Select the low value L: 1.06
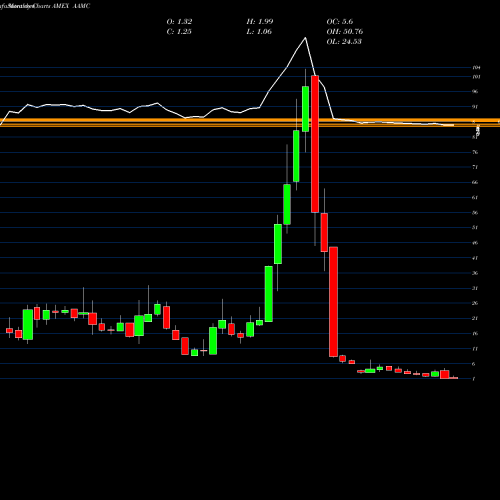500x500 pixels. click(x=259, y=32)
